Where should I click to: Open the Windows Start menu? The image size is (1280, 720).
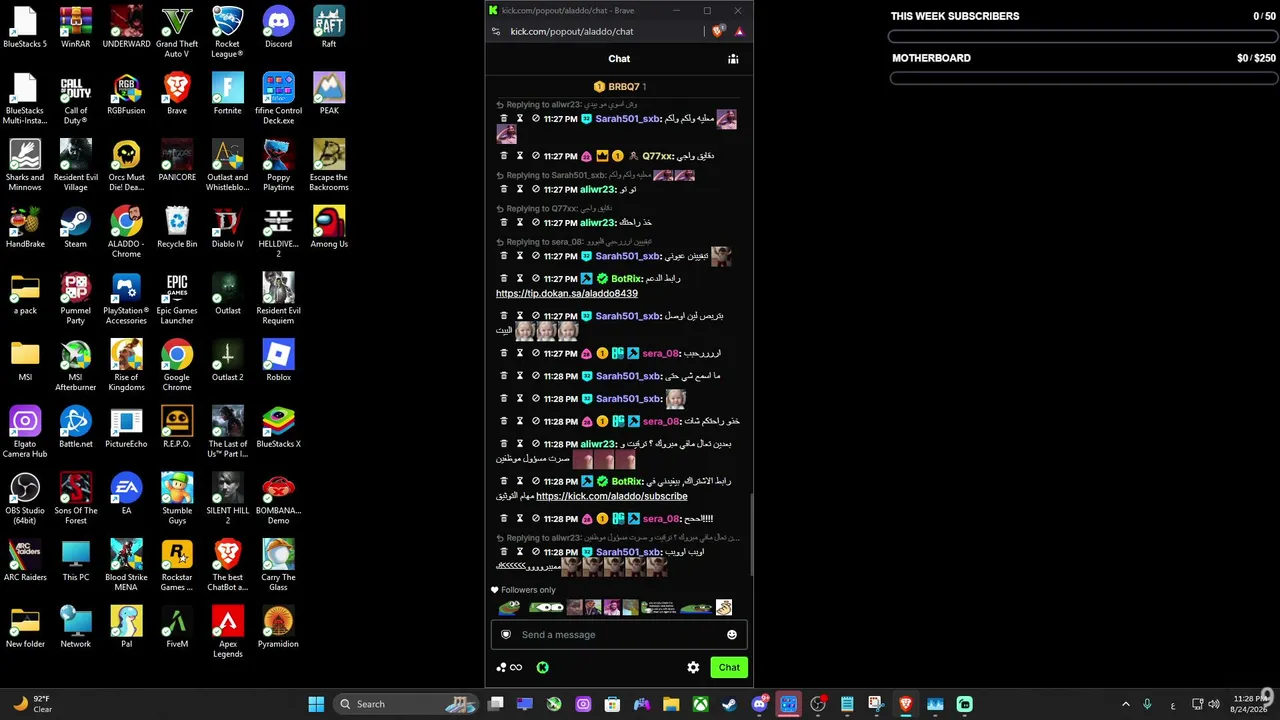click(x=316, y=704)
